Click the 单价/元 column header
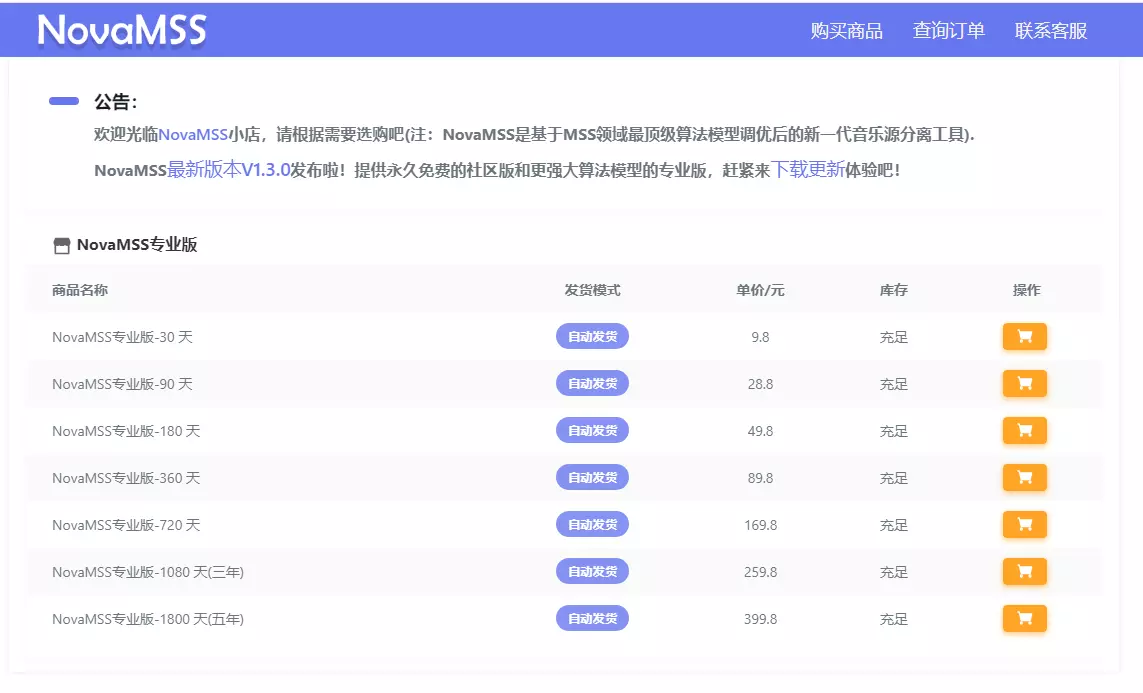Viewport: 1143px width, 693px height. 760,290
